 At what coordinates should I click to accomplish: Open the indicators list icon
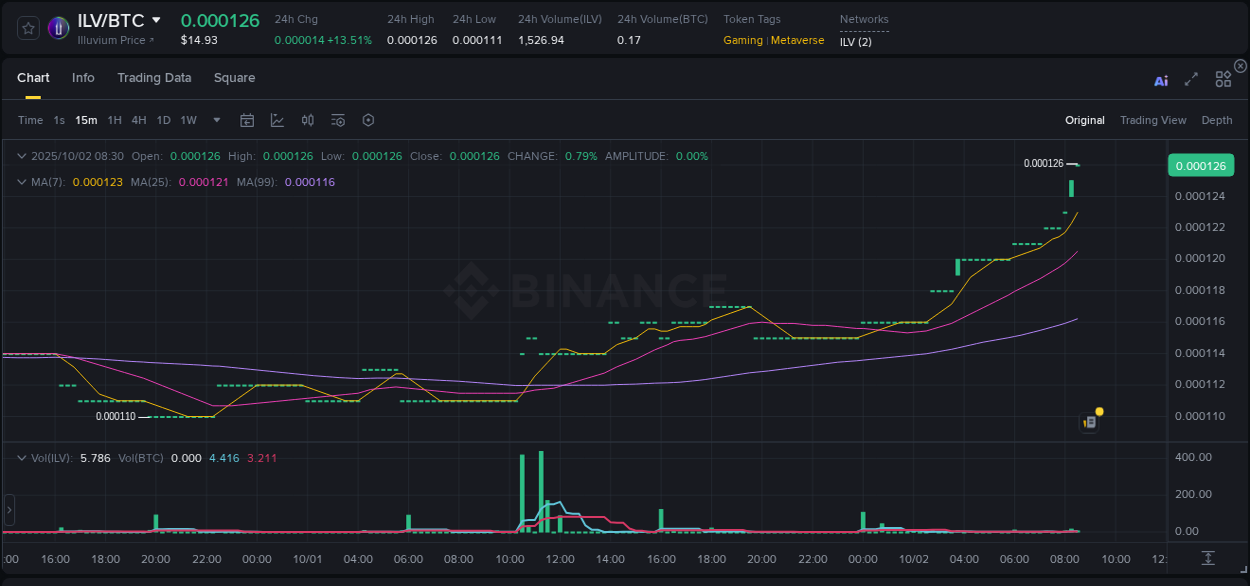click(x=337, y=120)
